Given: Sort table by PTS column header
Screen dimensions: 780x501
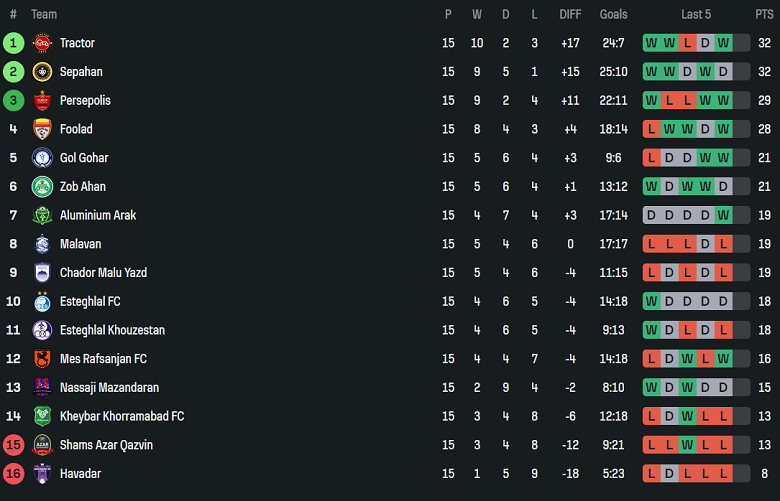Looking at the screenshot, I should pos(764,14).
